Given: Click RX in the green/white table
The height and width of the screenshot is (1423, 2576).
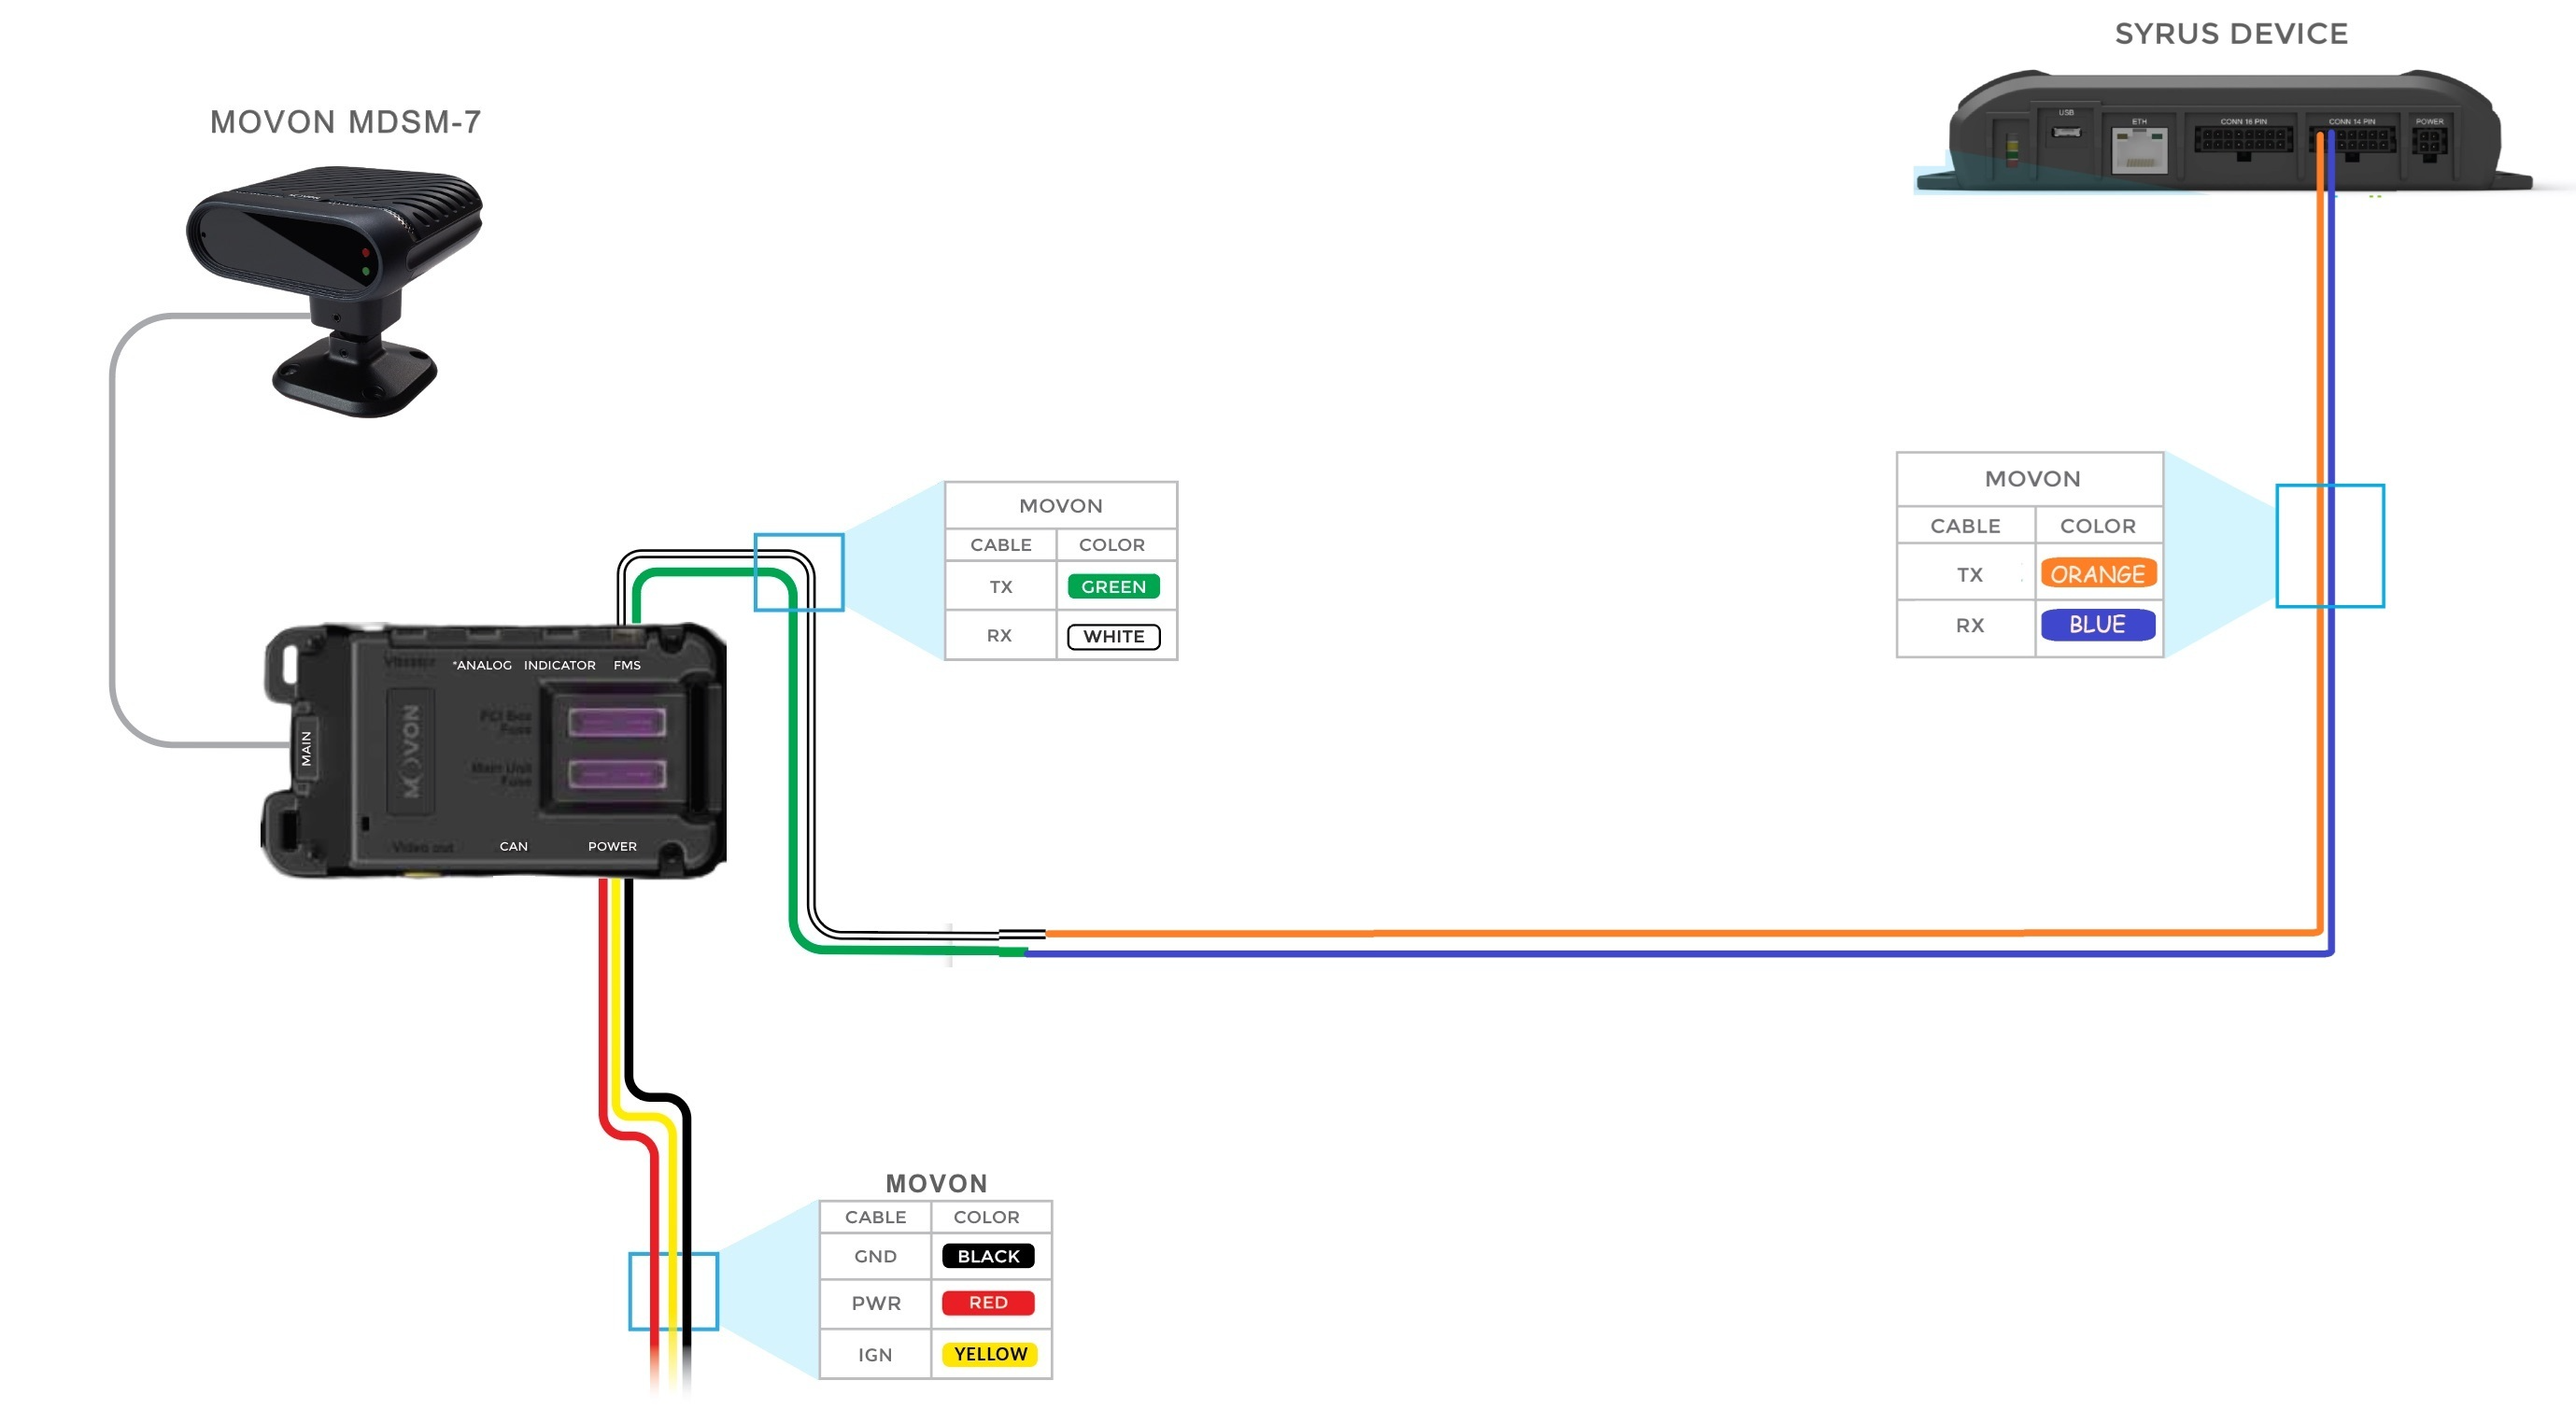Looking at the screenshot, I should (999, 635).
